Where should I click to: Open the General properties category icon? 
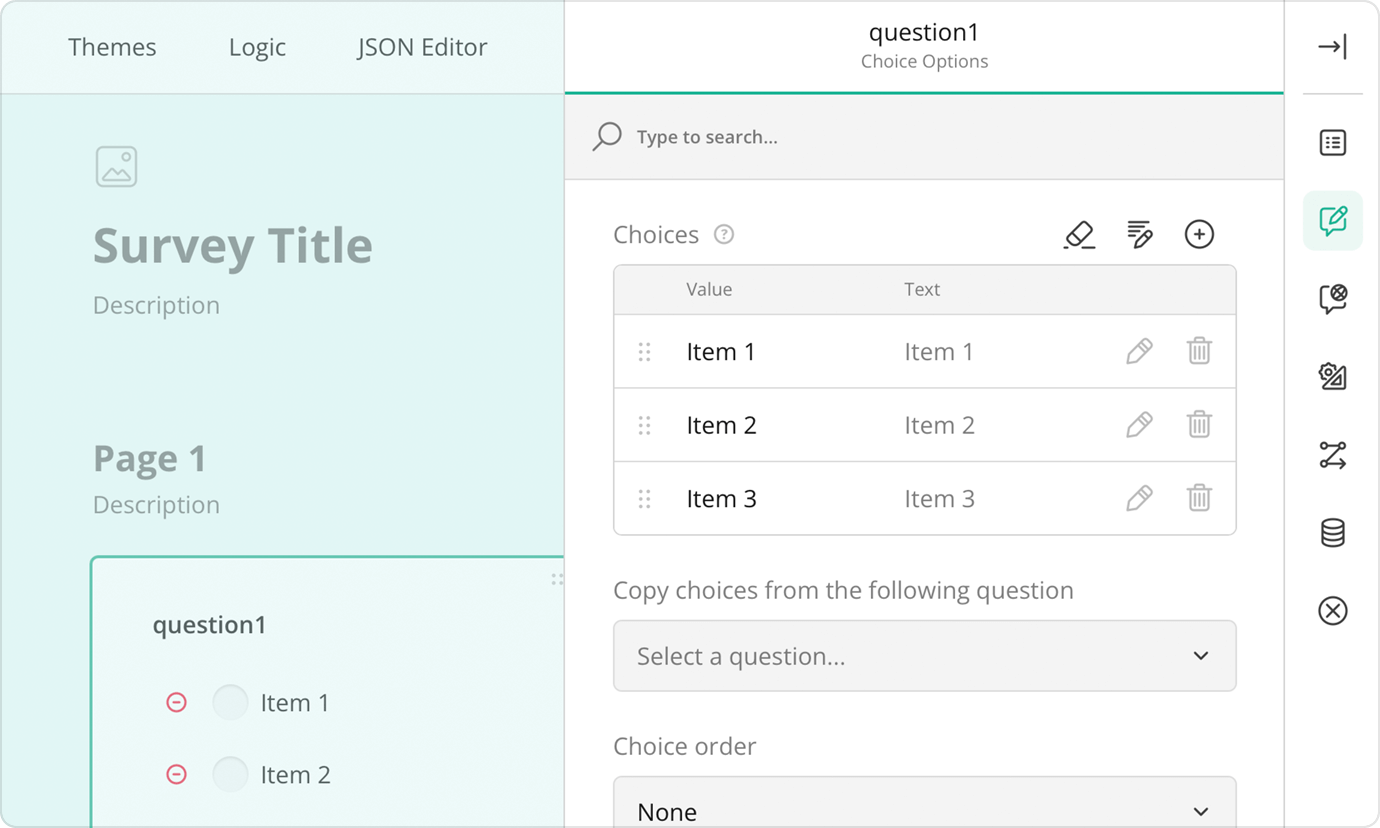(x=1332, y=142)
